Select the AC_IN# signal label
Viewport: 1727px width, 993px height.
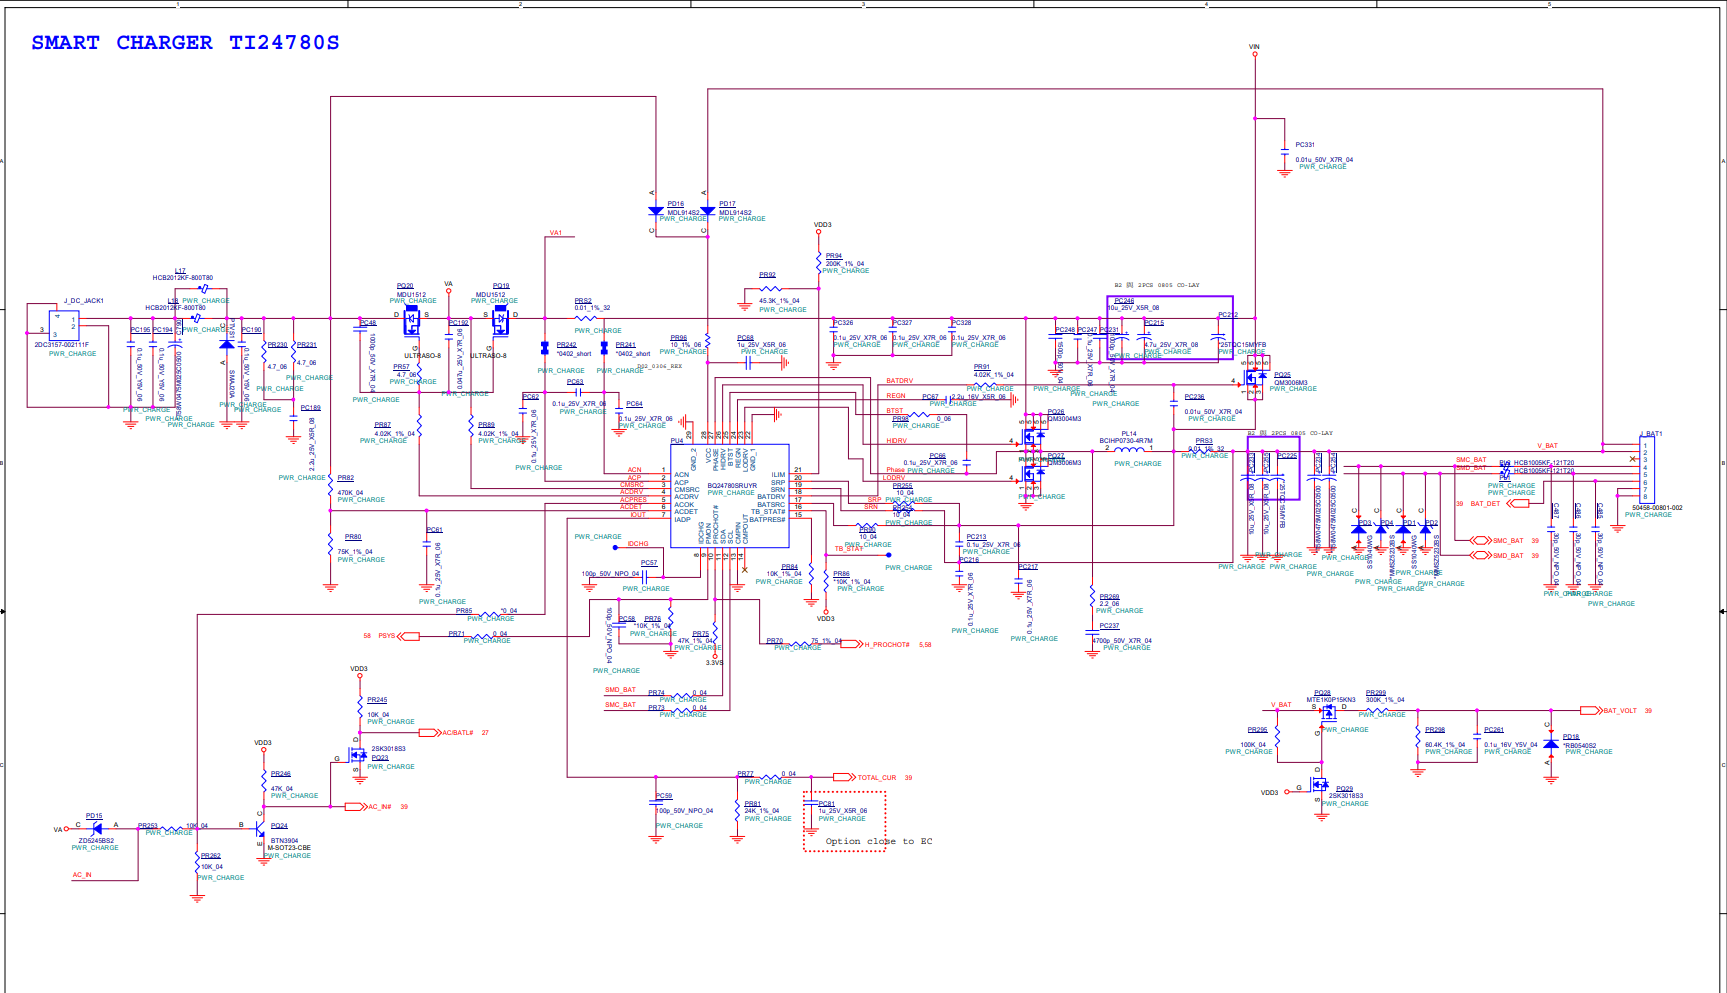point(380,807)
